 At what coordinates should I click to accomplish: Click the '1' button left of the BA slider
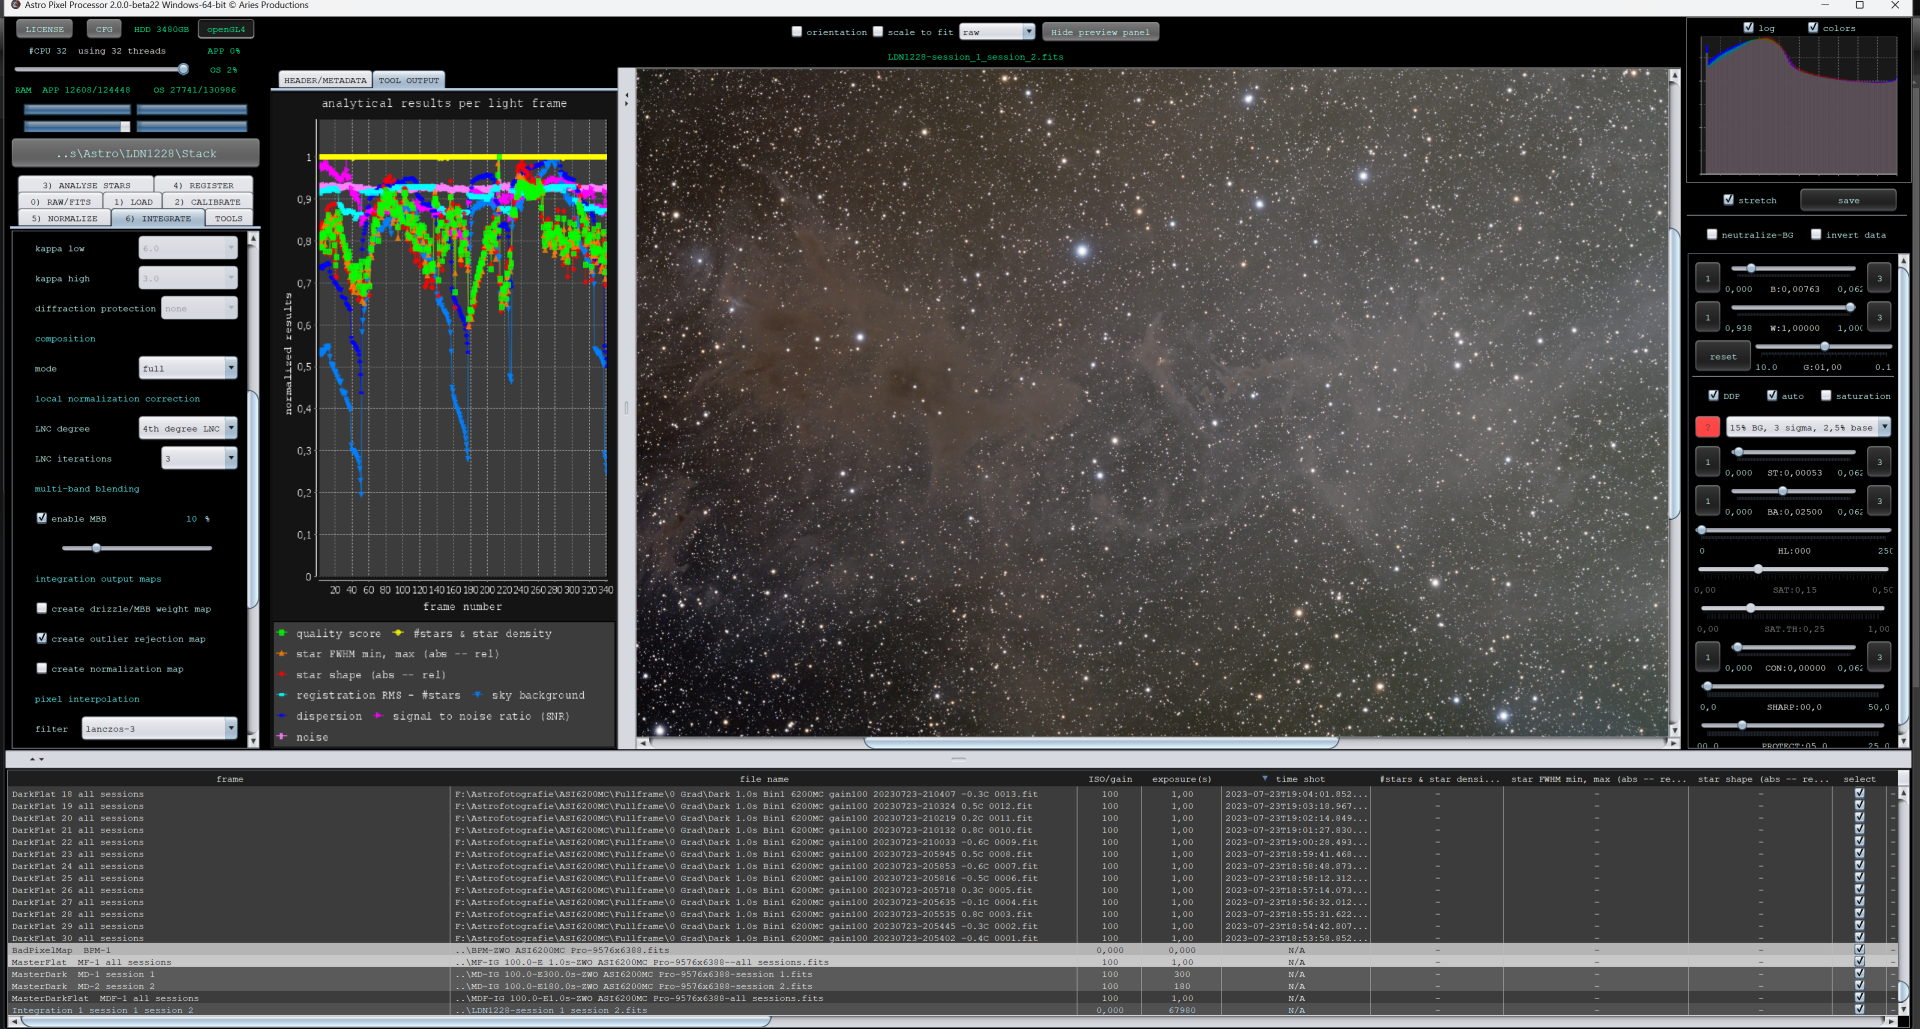pos(1707,500)
